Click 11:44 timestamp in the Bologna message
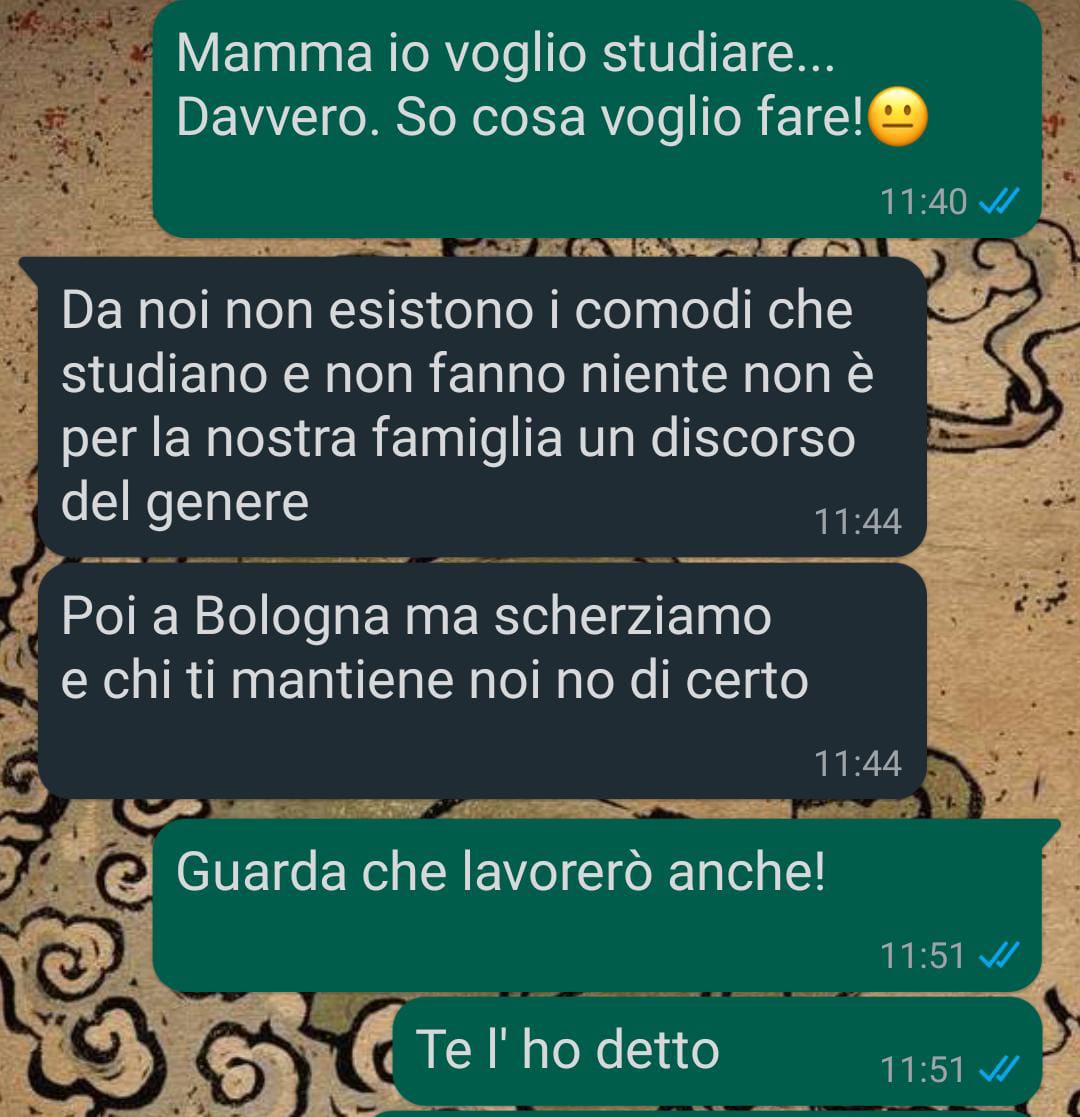1080x1117 pixels. click(x=858, y=764)
